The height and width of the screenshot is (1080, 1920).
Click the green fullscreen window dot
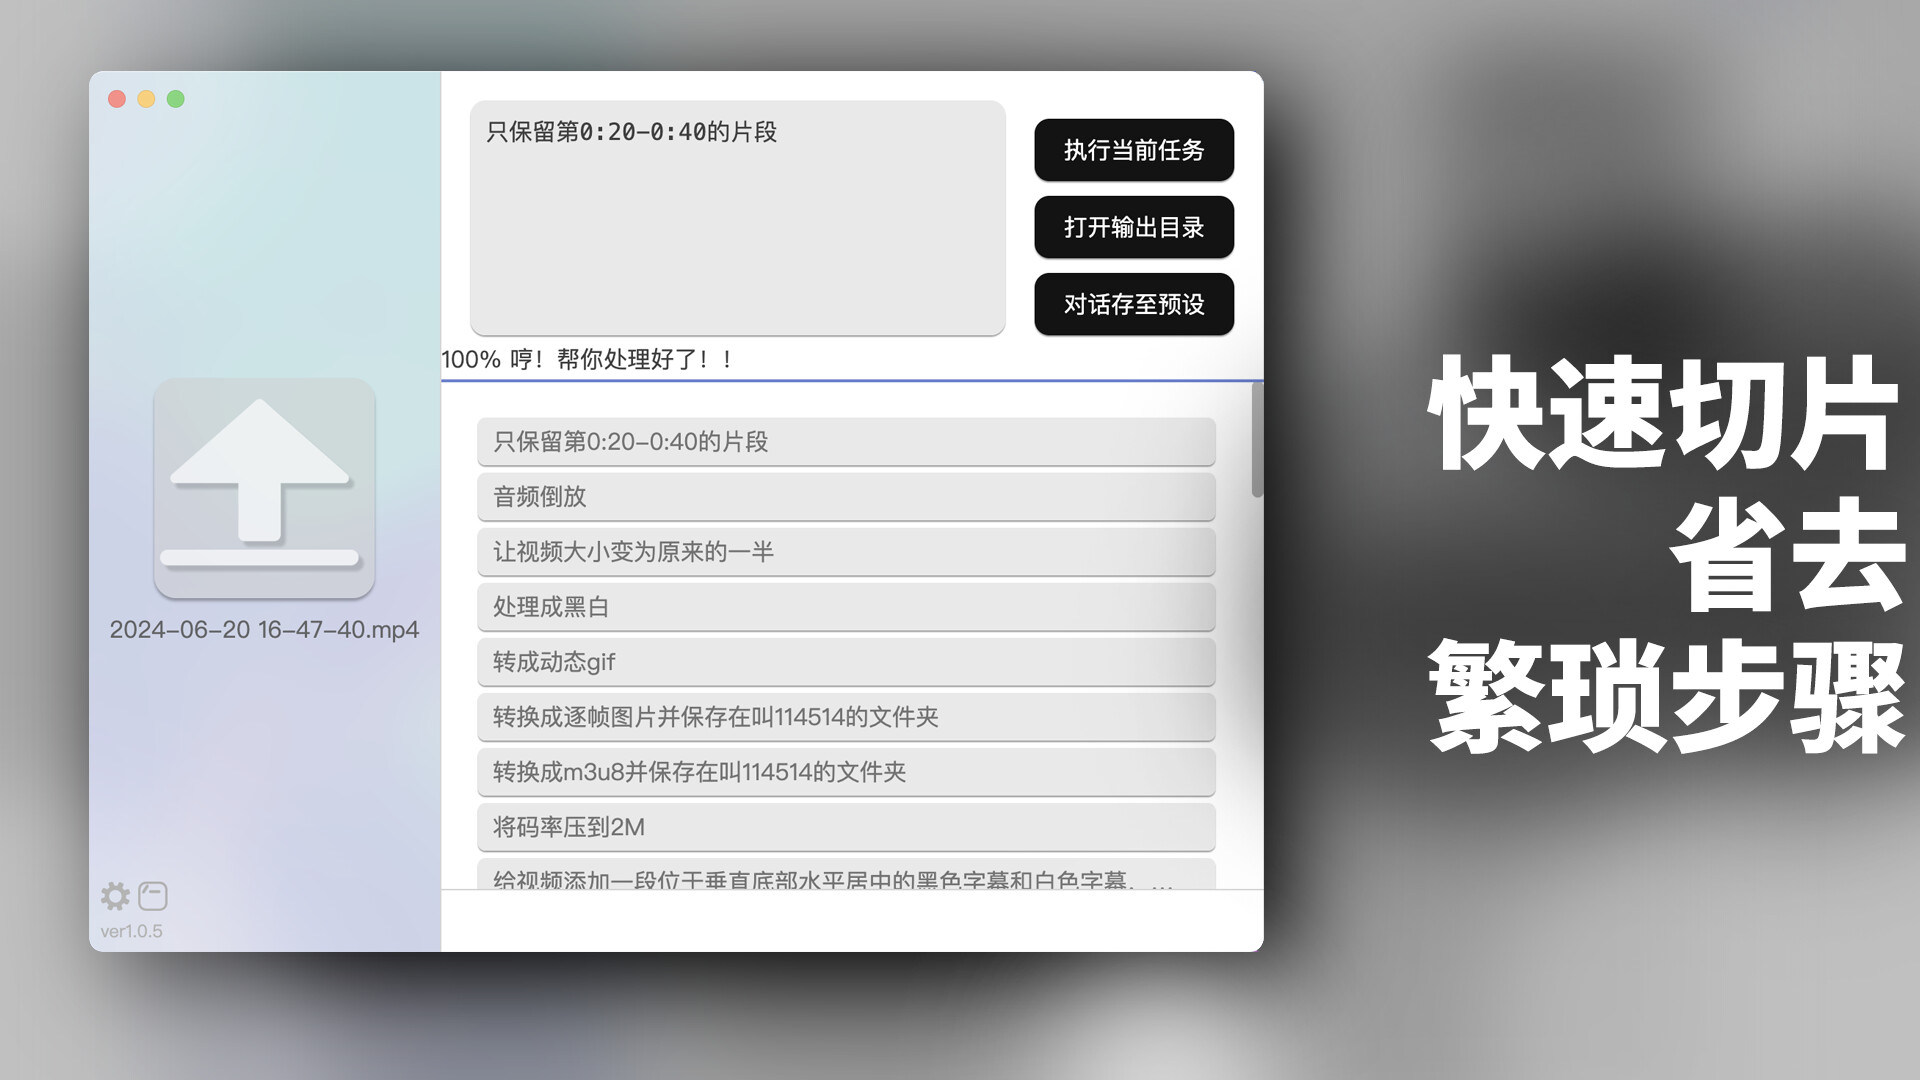click(176, 99)
